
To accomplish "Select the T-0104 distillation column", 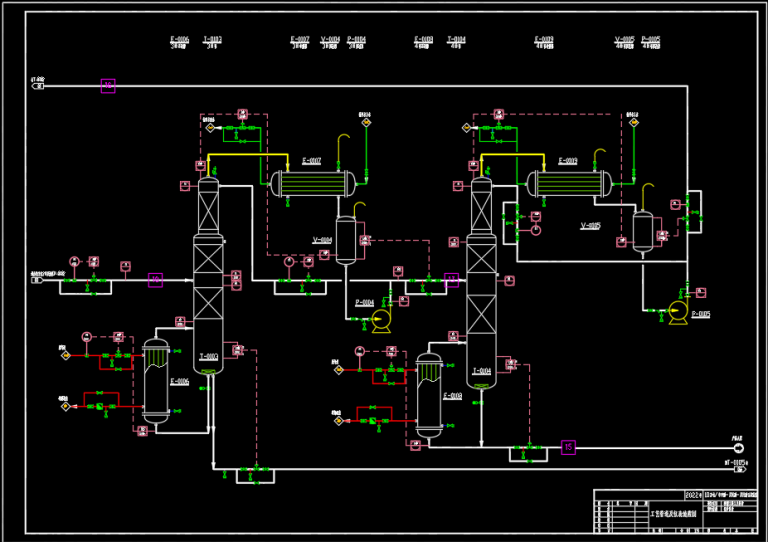I will coord(481,280).
